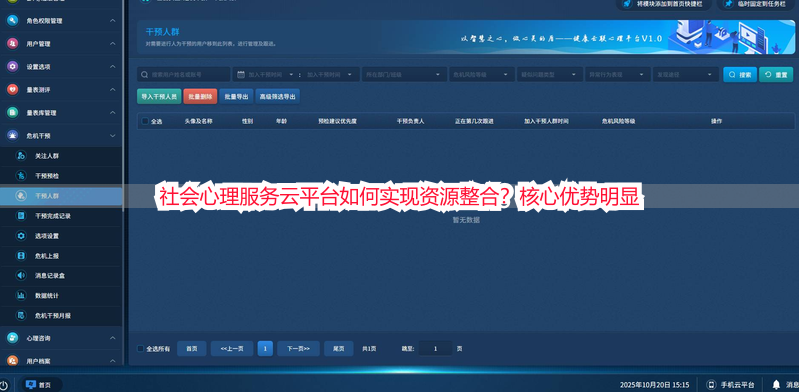Click the 重置 button
The image size is (799, 392).
[776, 74]
